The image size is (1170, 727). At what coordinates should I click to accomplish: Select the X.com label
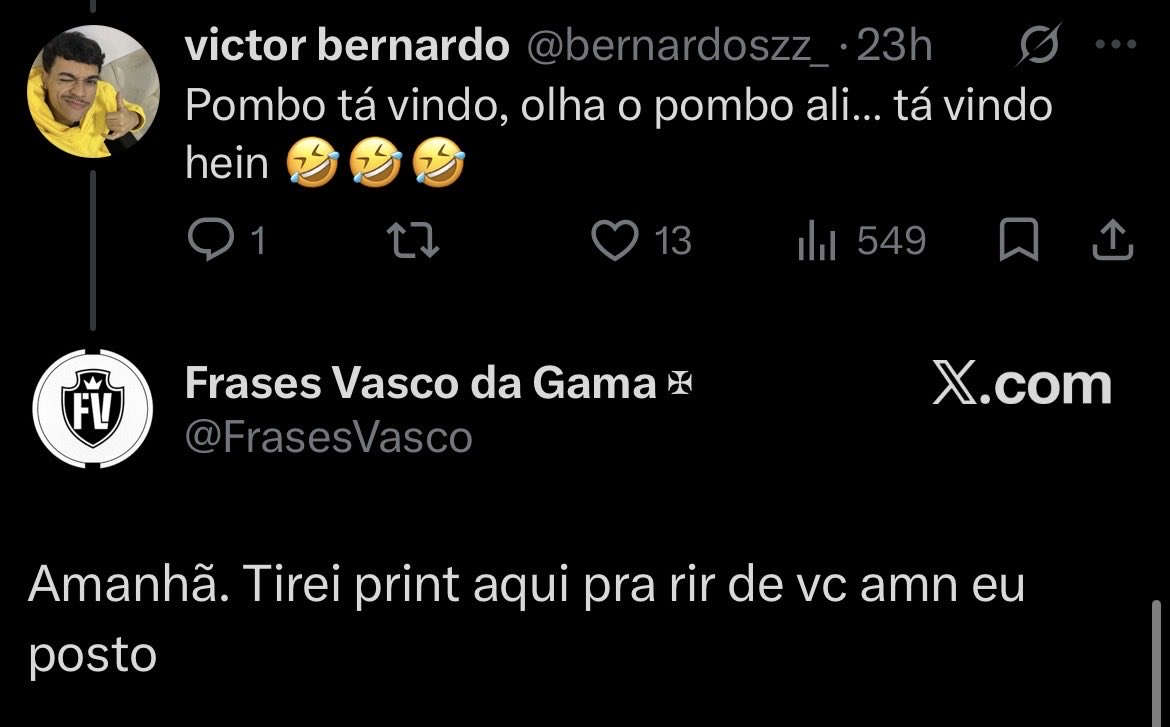pos(1022,384)
